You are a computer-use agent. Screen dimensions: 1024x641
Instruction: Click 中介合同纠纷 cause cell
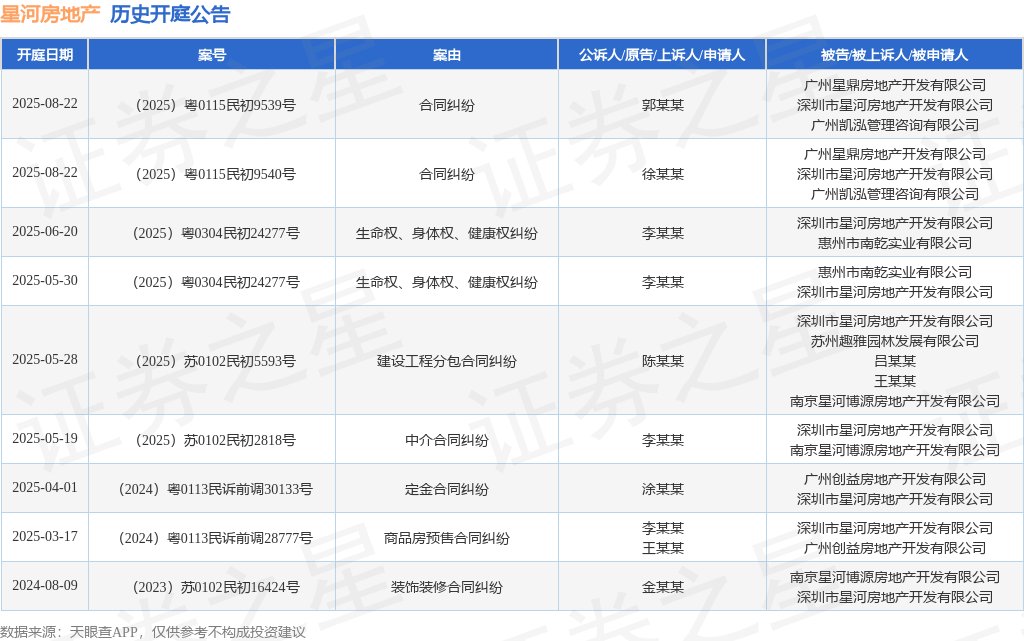point(447,440)
